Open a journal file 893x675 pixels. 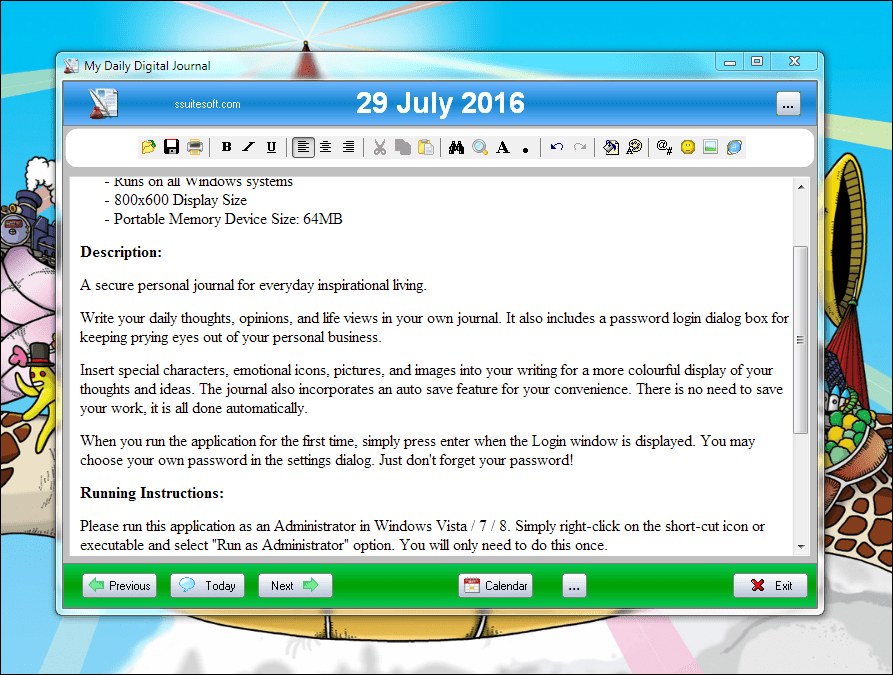tap(148, 147)
